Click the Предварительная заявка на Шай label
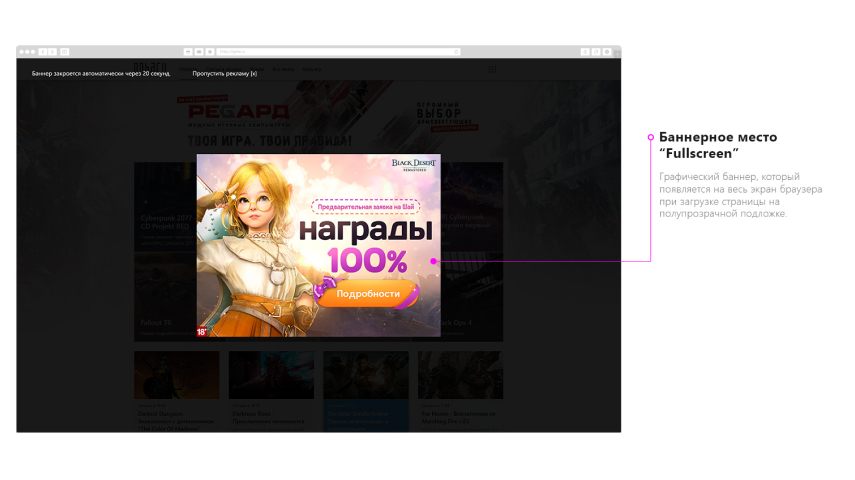Screen dimensions: 855x480 click(366, 207)
